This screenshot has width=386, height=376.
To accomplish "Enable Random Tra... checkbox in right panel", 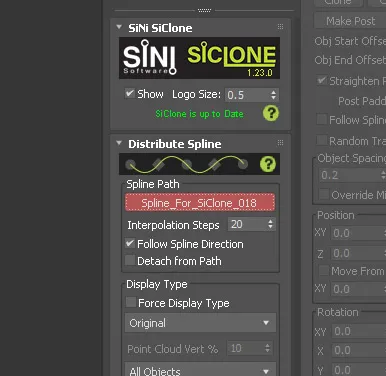I will coord(322,140).
